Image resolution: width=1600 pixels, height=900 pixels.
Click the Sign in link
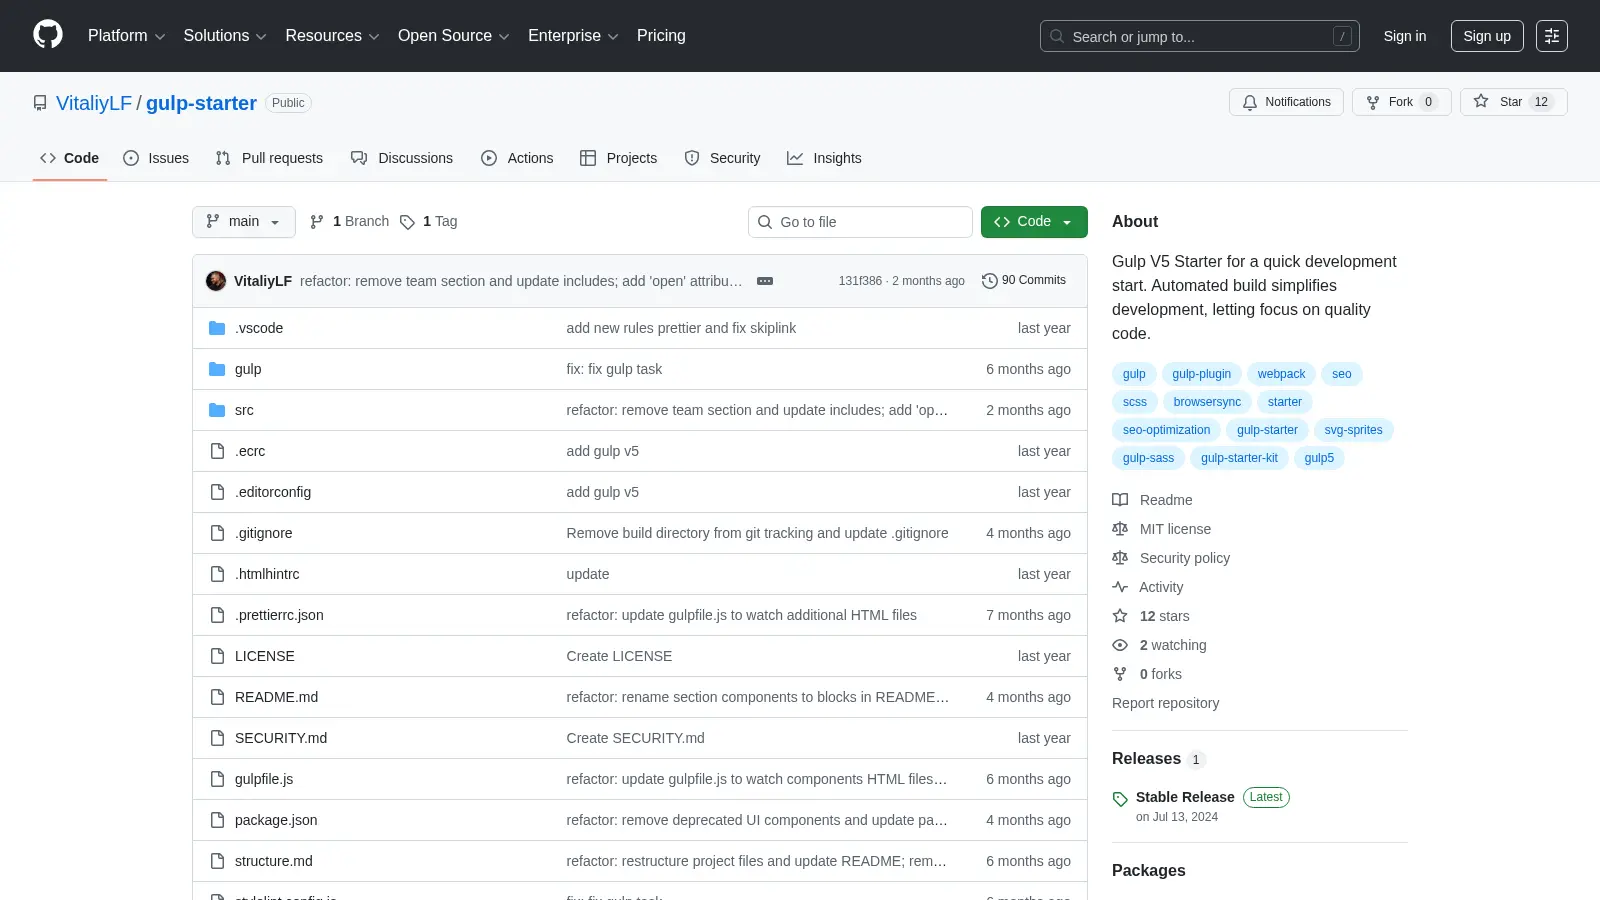tap(1405, 36)
